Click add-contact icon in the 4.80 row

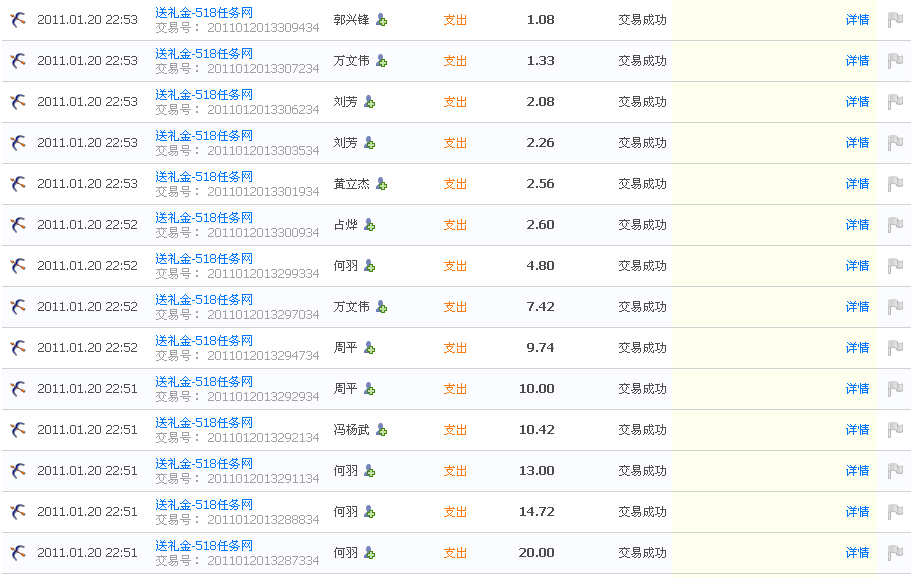(369, 266)
